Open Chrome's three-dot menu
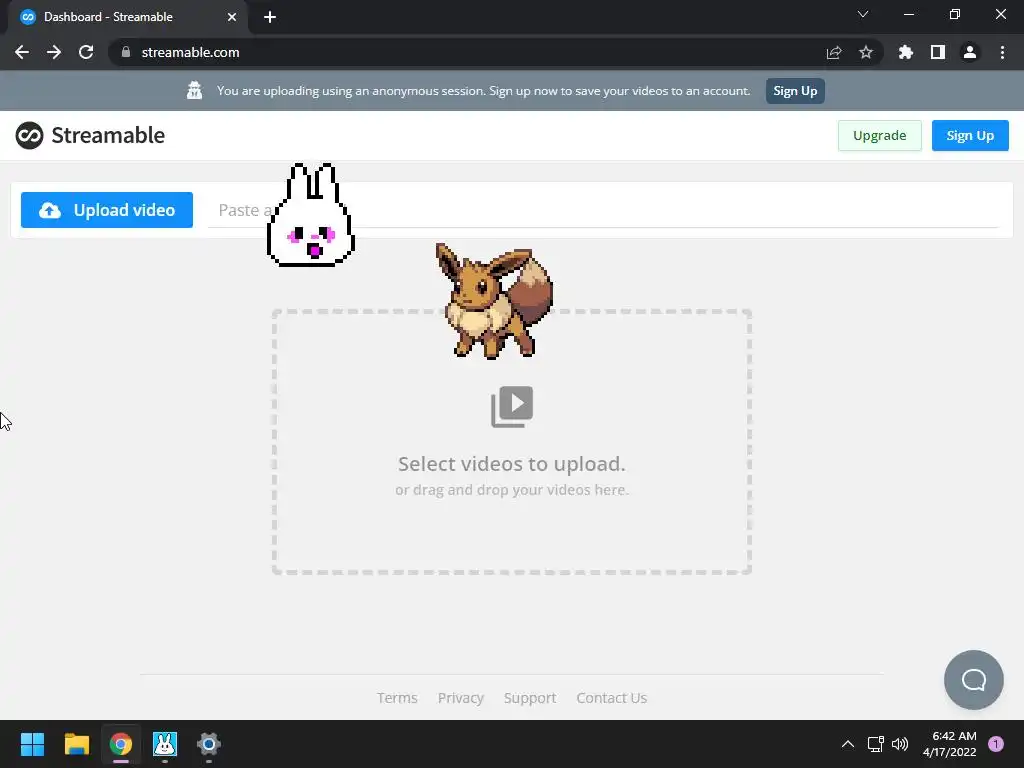The height and width of the screenshot is (768, 1024). point(1002,52)
